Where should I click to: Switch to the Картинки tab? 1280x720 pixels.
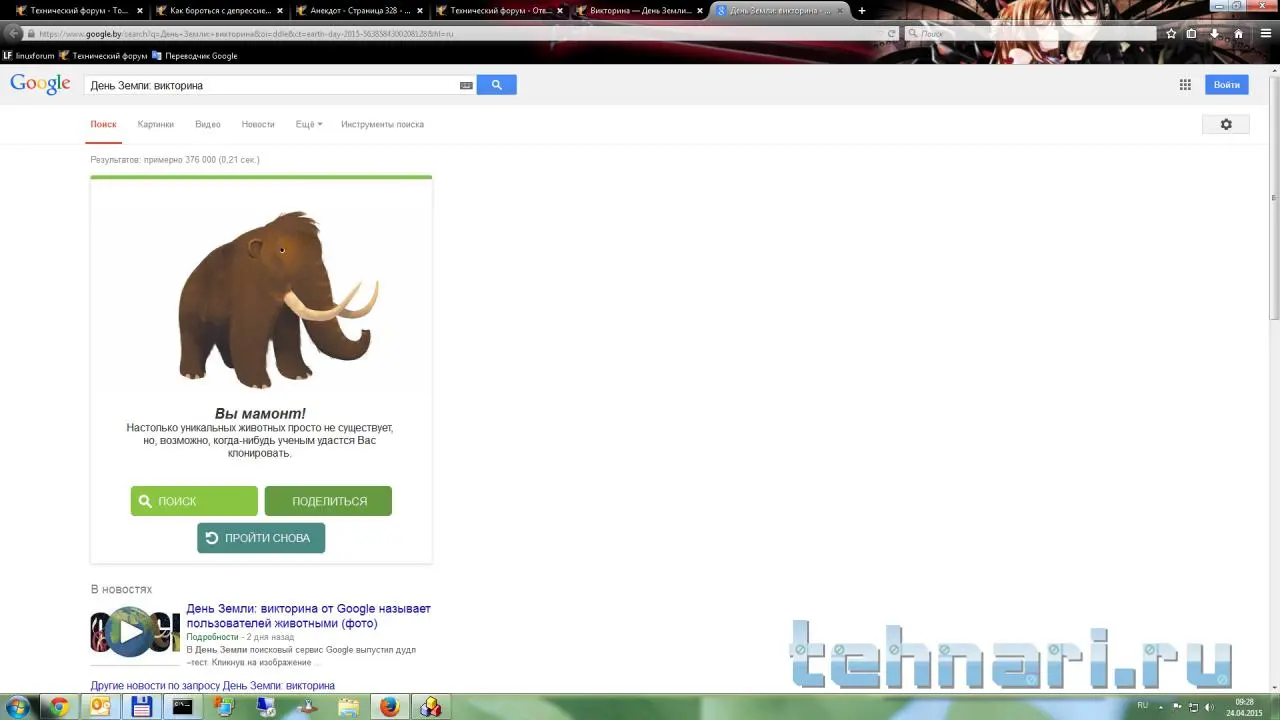156,124
